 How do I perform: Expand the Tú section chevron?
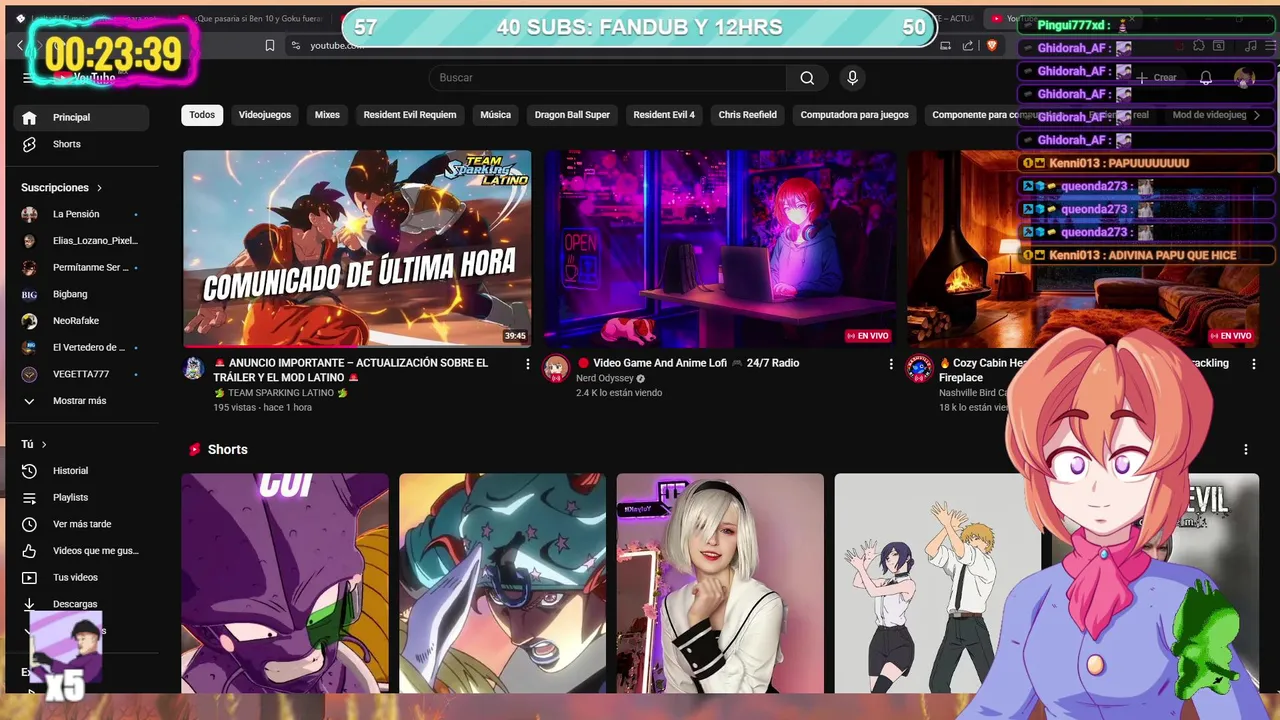(x=44, y=444)
